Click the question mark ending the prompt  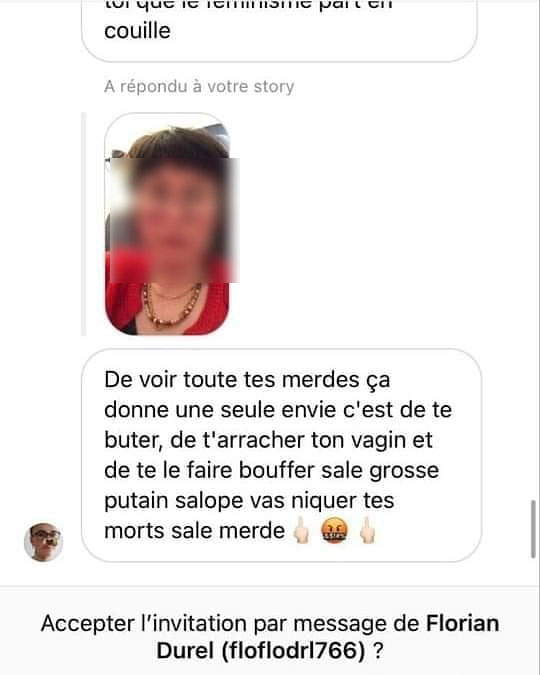[x=378, y=650]
